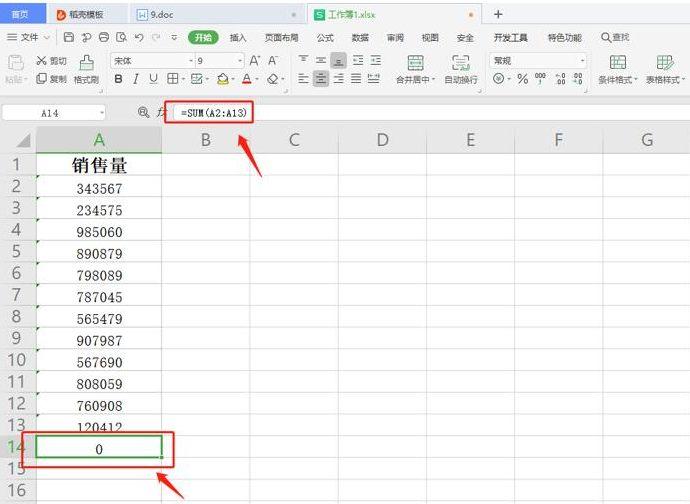Click Increase Decimal icon

pos(561,79)
